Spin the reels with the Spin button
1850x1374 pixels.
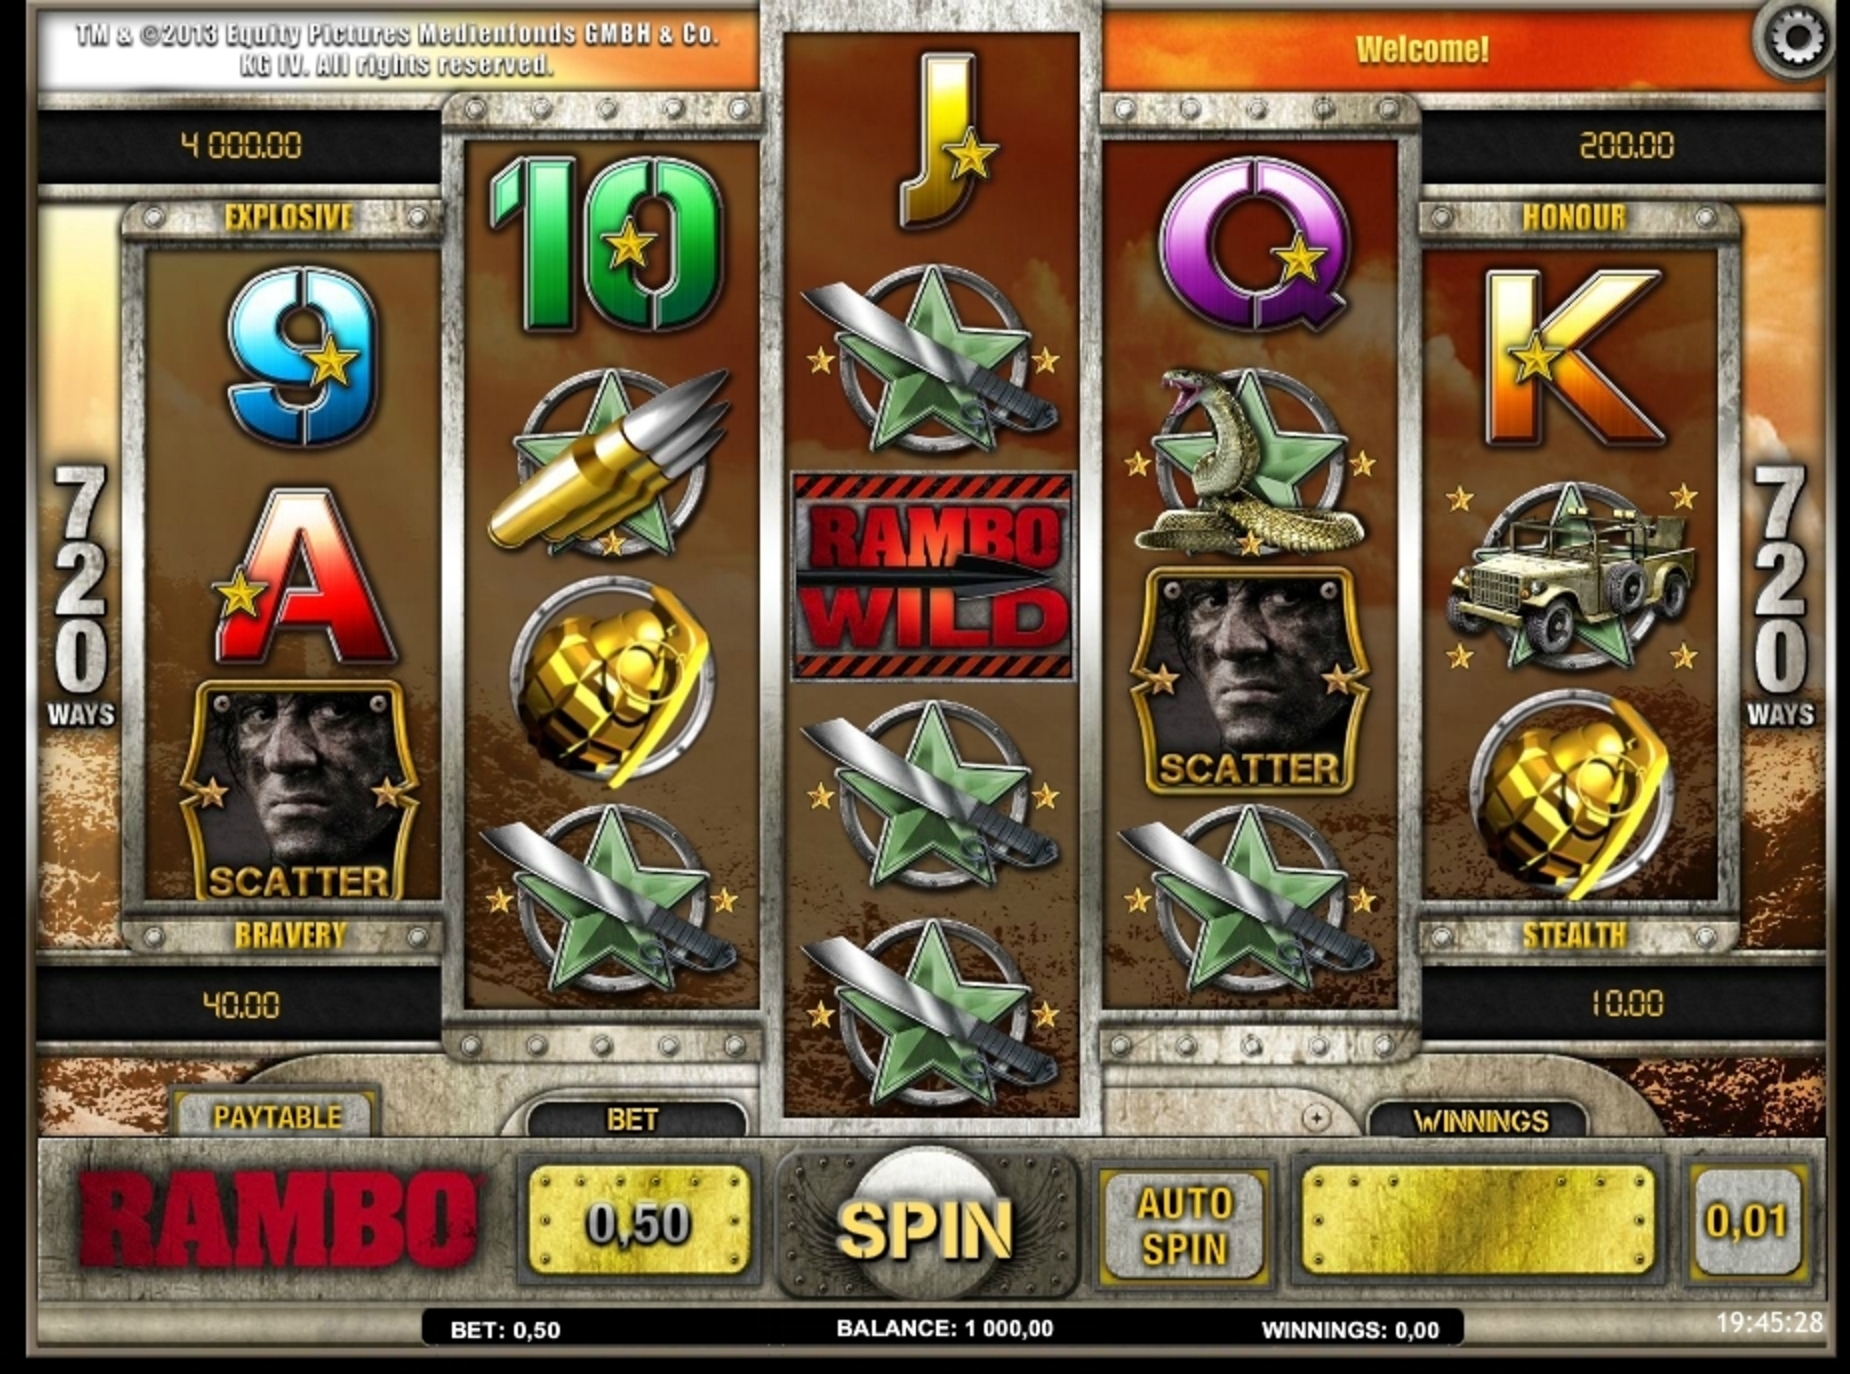tap(926, 1226)
